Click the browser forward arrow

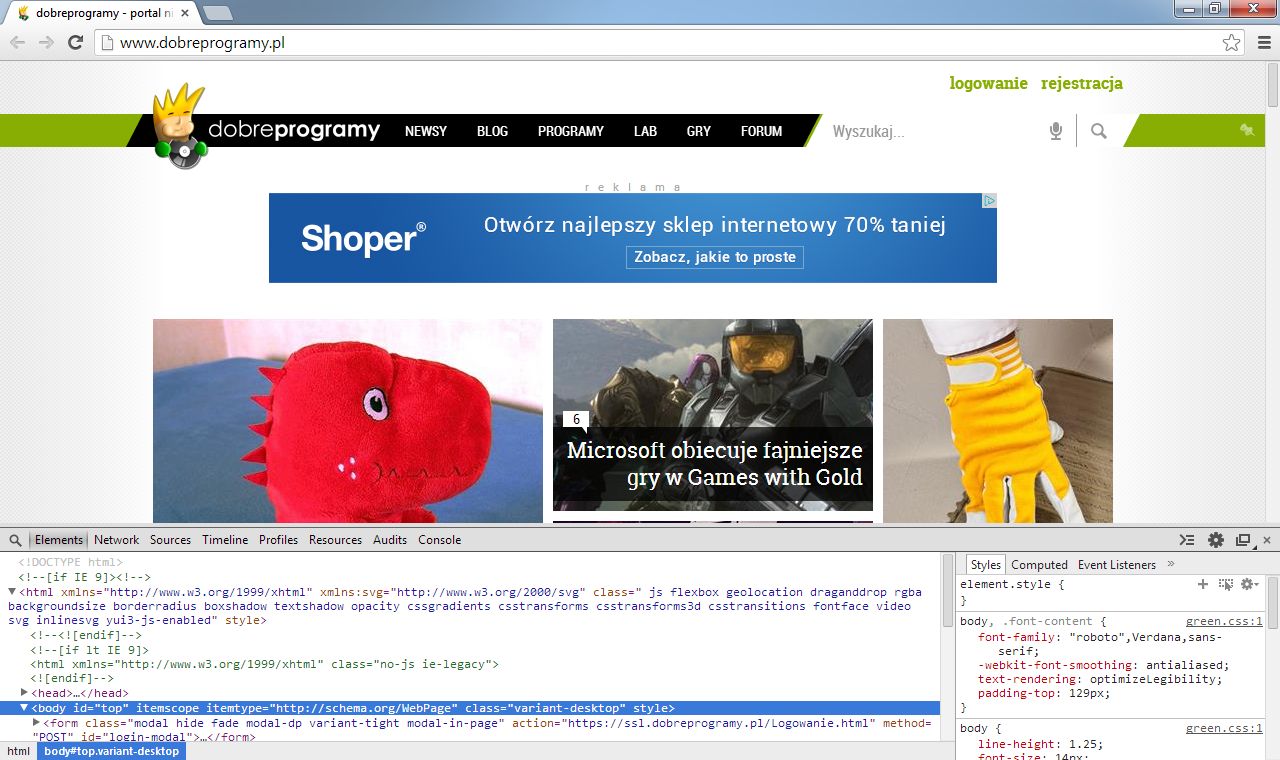point(46,42)
